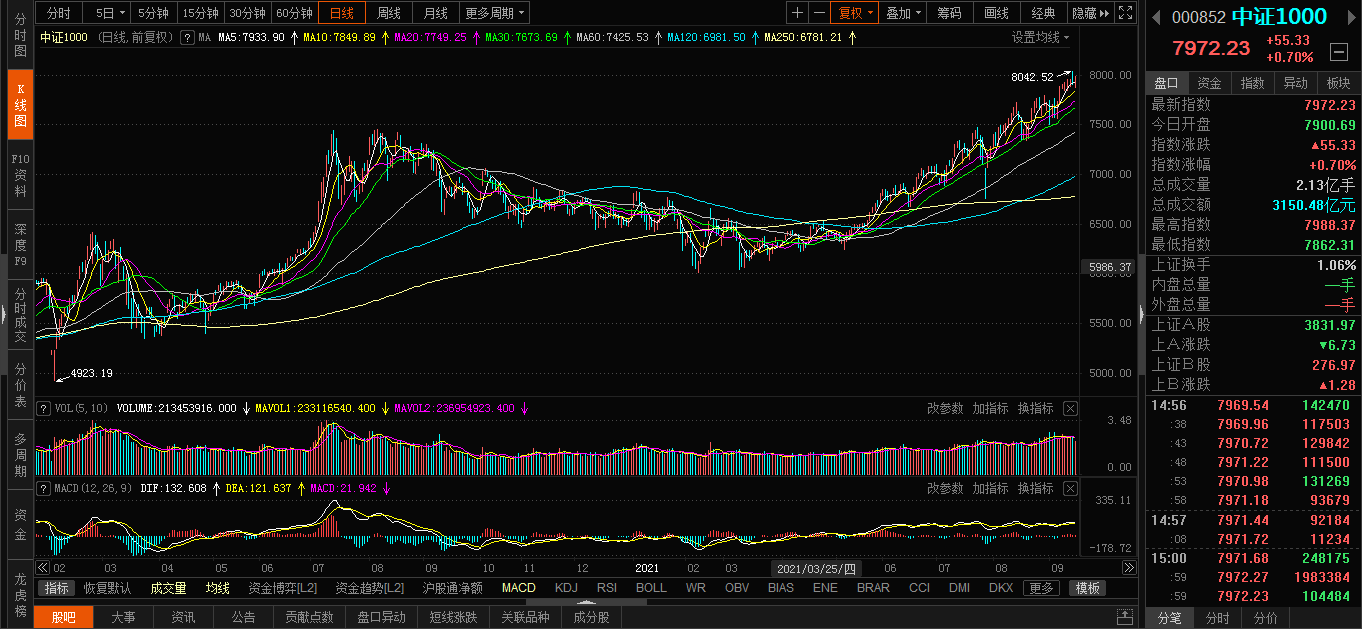Viewport: 1362px width, 629px height.
Task: Open help for the MACD indicator
Action: coord(43,488)
